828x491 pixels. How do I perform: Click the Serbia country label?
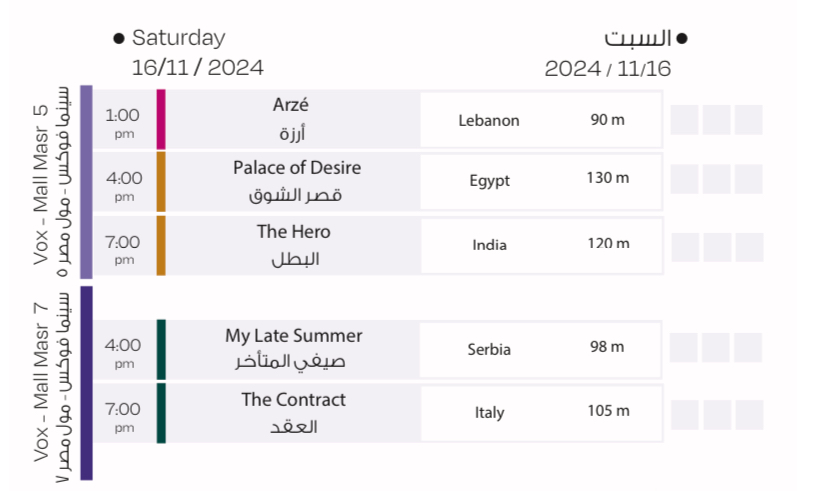(489, 350)
